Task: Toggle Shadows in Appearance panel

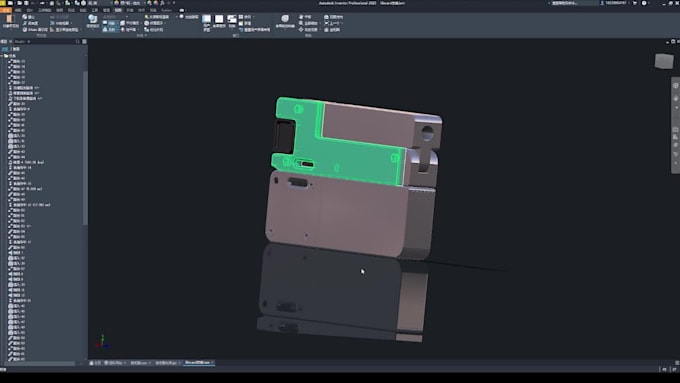Action: tap(109, 23)
